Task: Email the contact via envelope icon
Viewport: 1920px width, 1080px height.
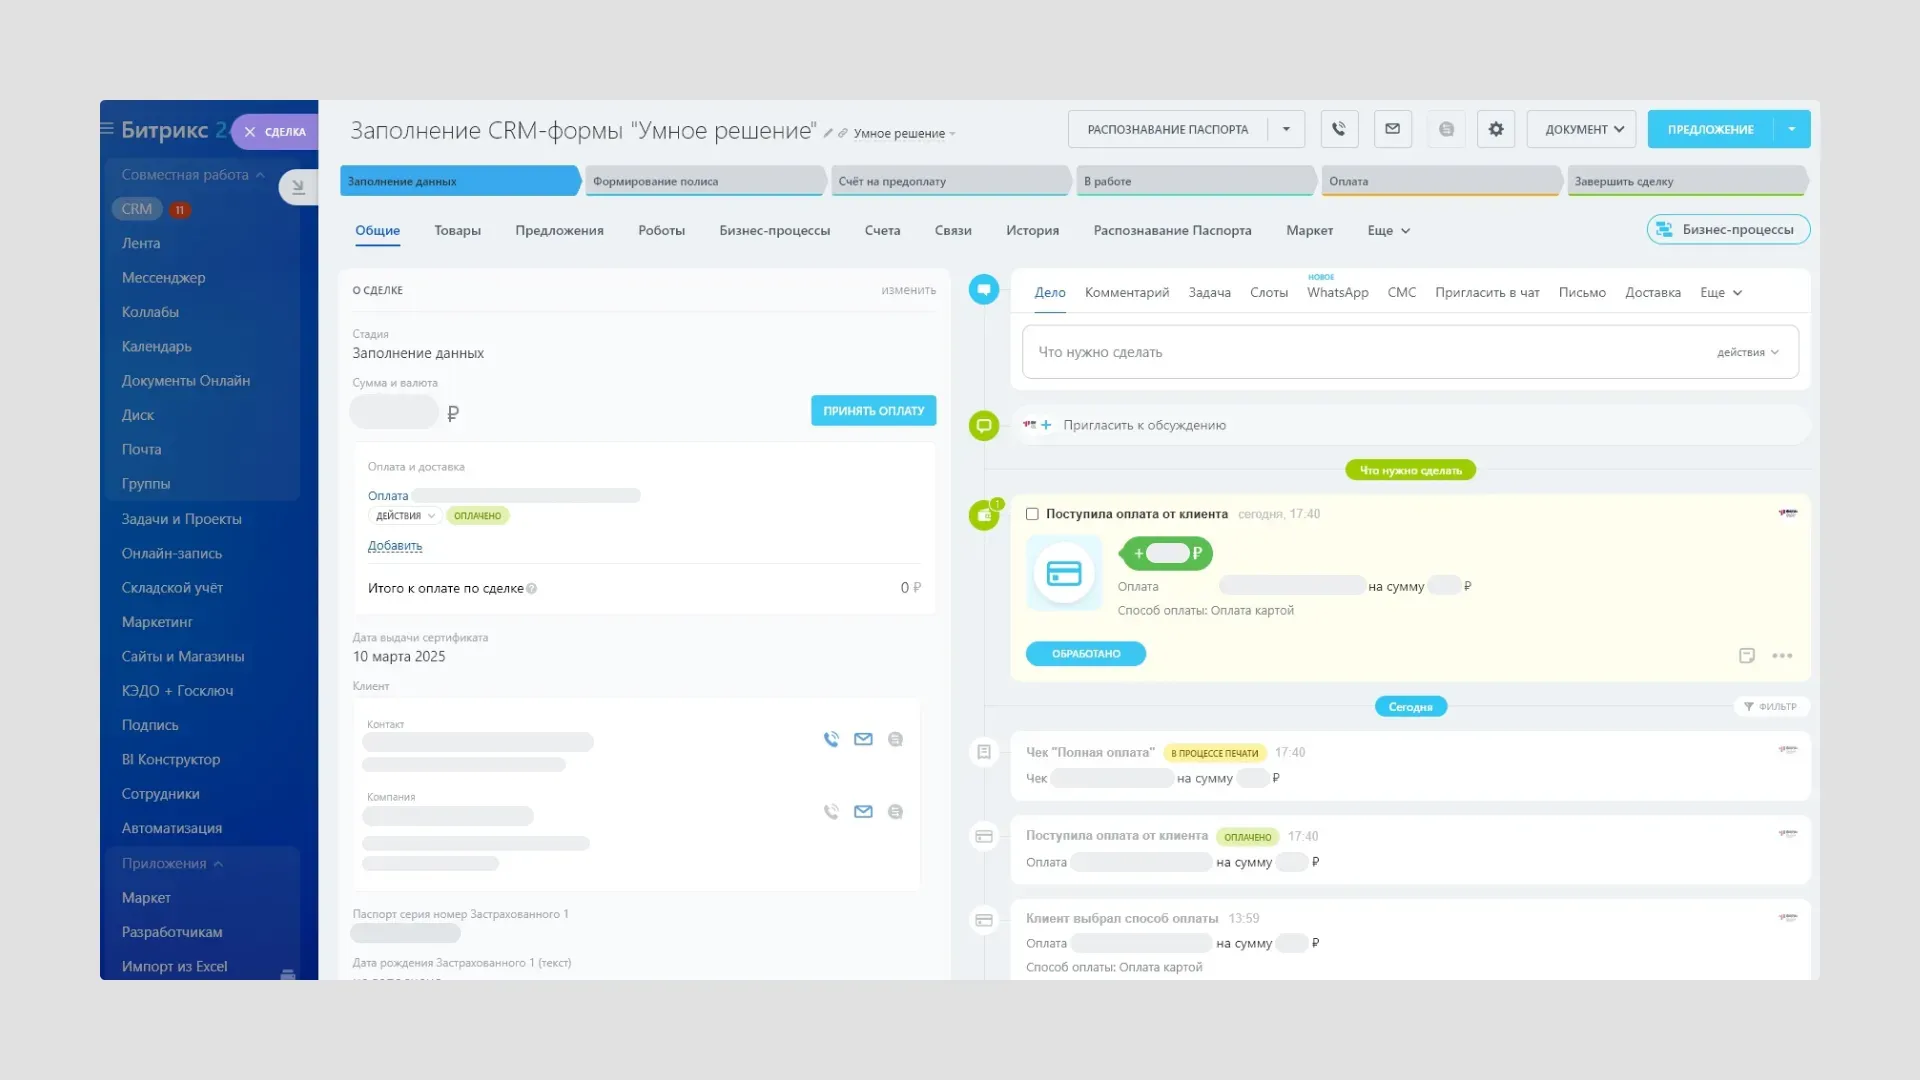Action: 863,739
